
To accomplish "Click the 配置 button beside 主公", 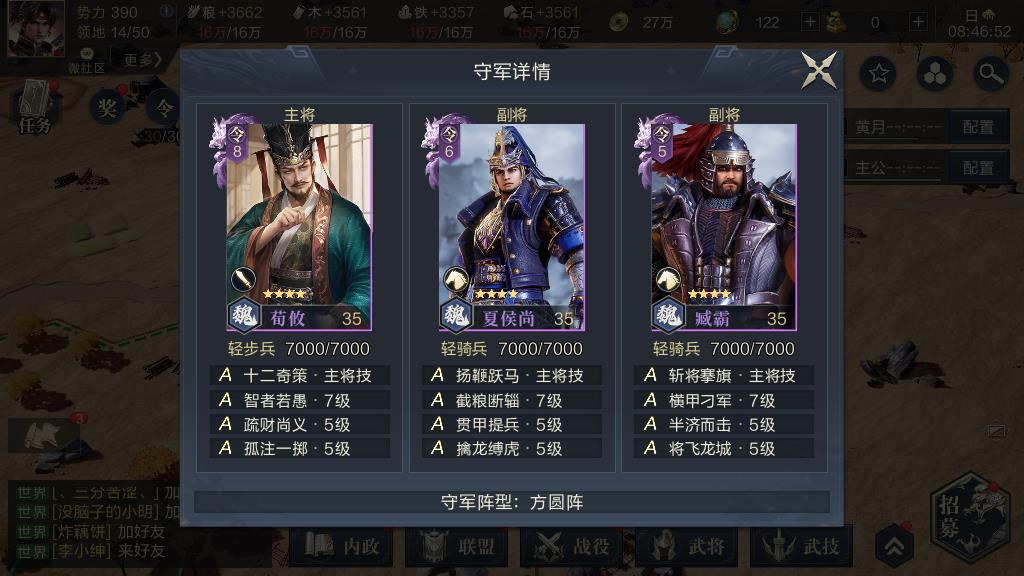I will tap(978, 168).
